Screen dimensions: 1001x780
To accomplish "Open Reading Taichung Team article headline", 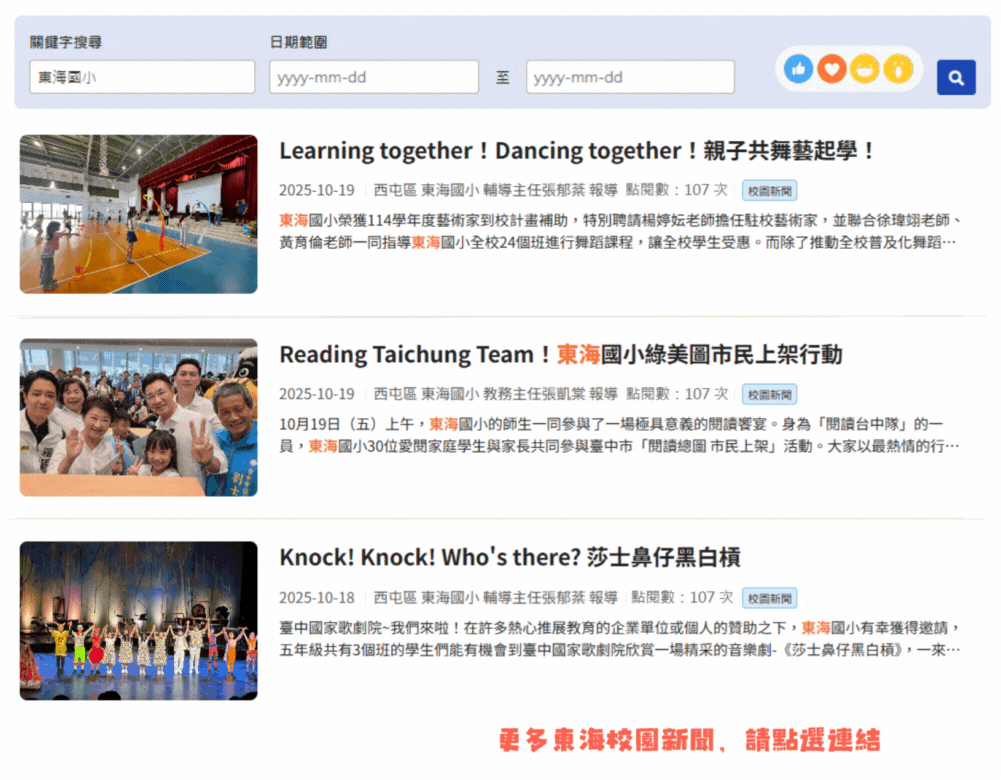I will (x=560, y=355).
